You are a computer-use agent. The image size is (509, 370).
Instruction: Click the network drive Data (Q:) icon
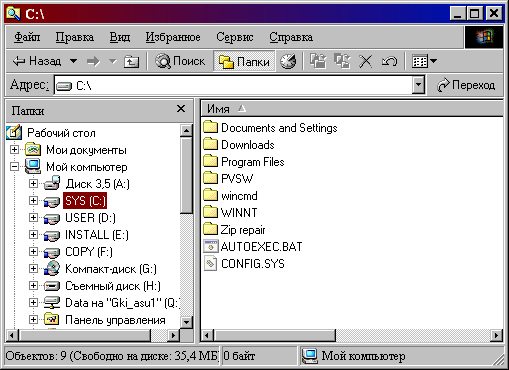[x=52, y=303]
